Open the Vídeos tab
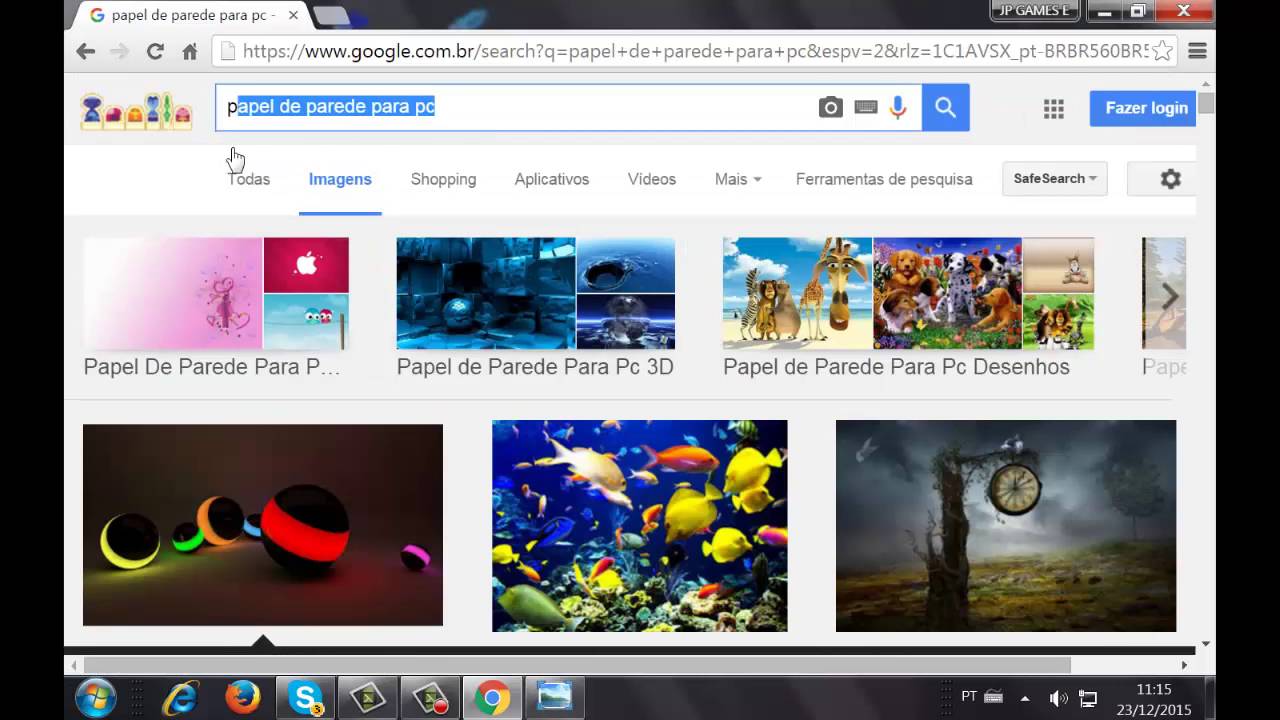Image resolution: width=1280 pixels, height=720 pixels. pyautogui.click(x=652, y=179)
